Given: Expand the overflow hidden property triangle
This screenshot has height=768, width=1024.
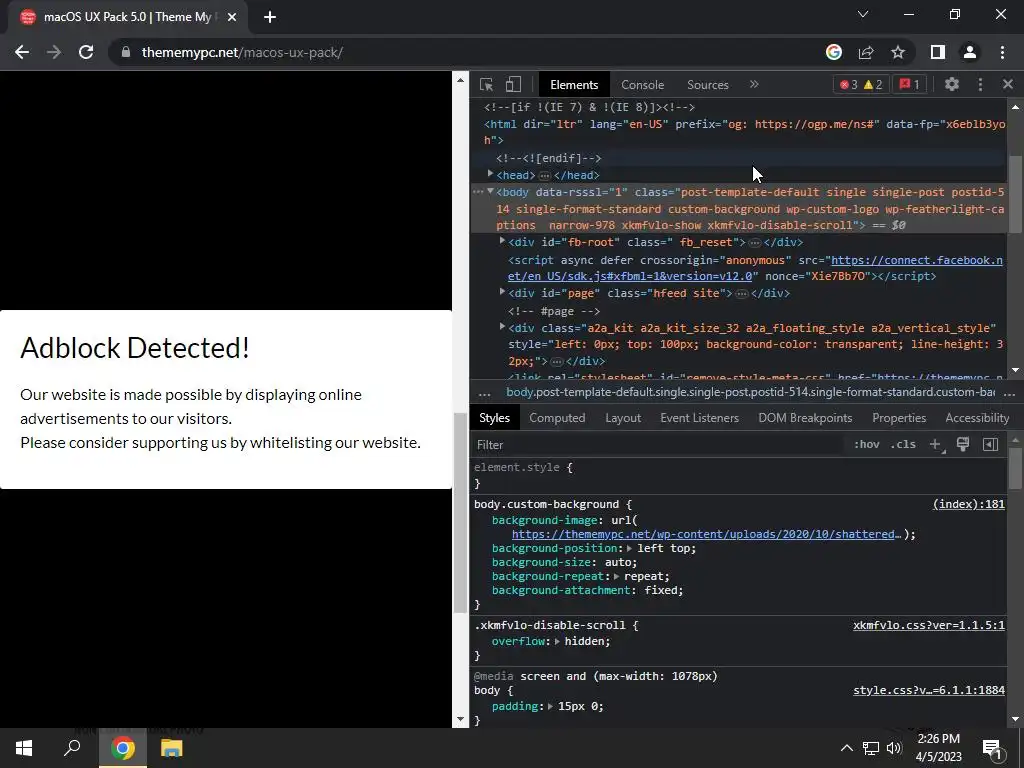Looking at the screenshot, I should pos(557,641).
